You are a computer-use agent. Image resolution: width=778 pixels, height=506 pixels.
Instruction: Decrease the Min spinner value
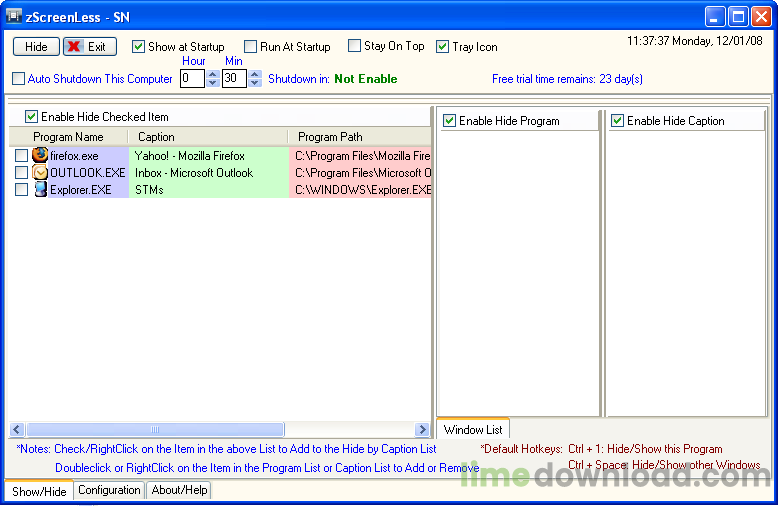click(254, 83)
